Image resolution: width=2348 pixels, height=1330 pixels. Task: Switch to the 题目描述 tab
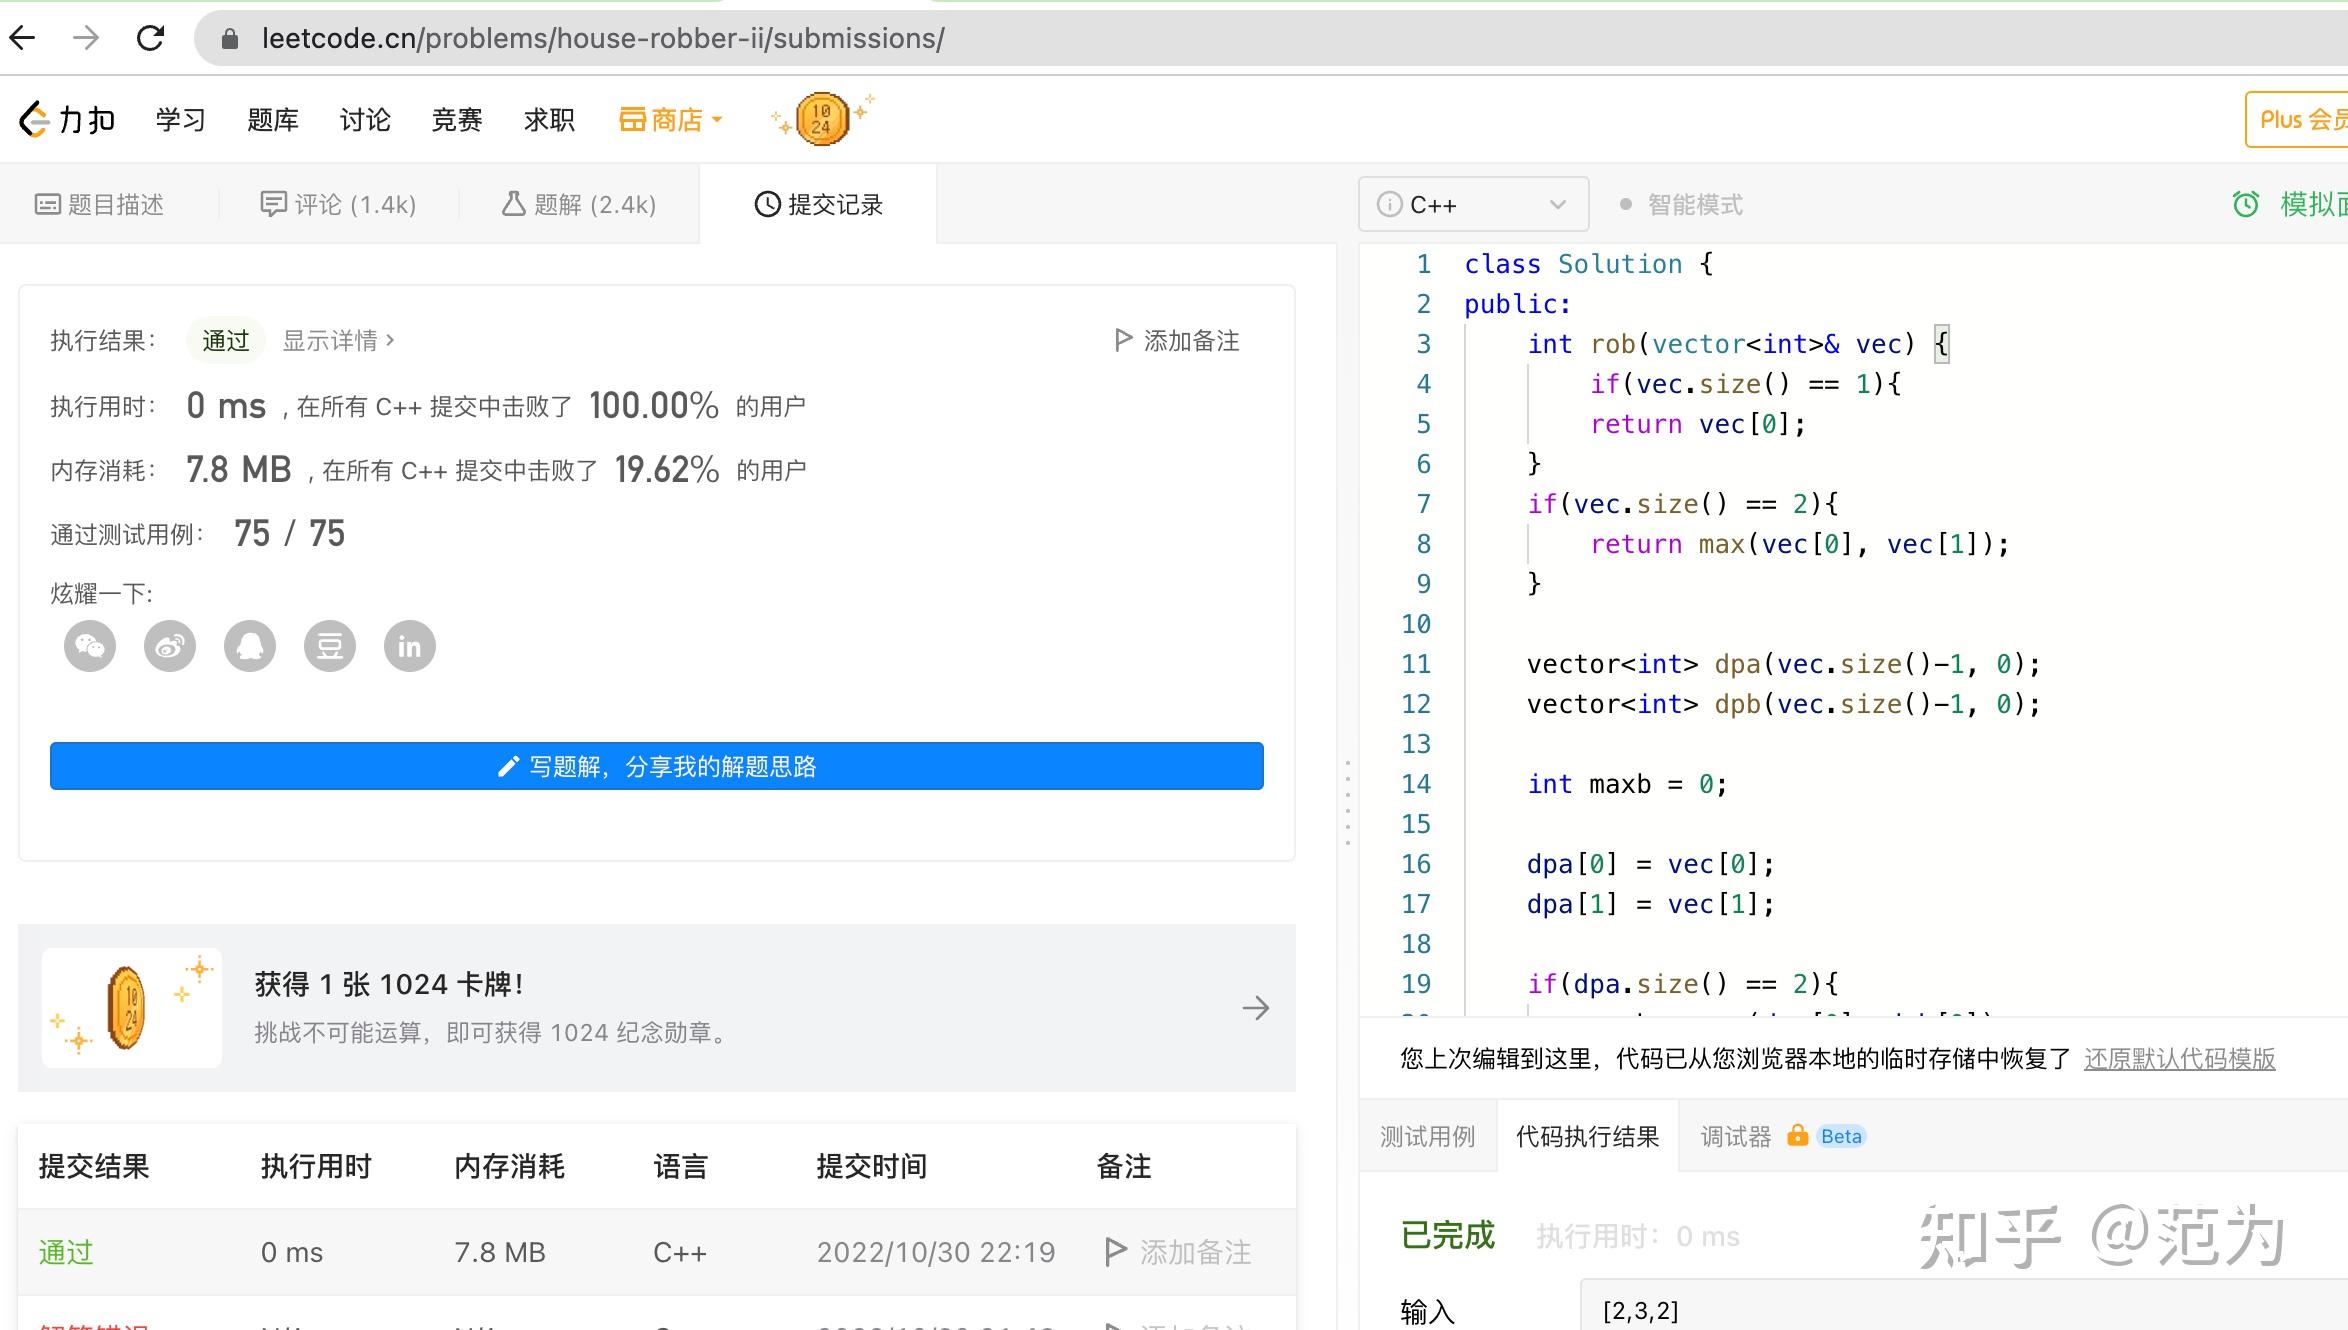click(x=100, y=205)
